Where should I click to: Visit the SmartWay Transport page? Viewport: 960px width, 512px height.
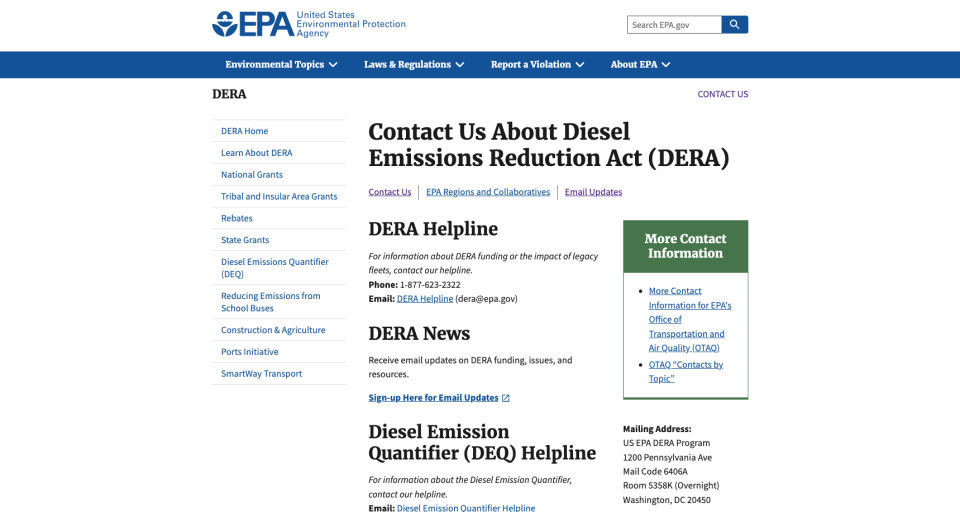pos(261,374)
